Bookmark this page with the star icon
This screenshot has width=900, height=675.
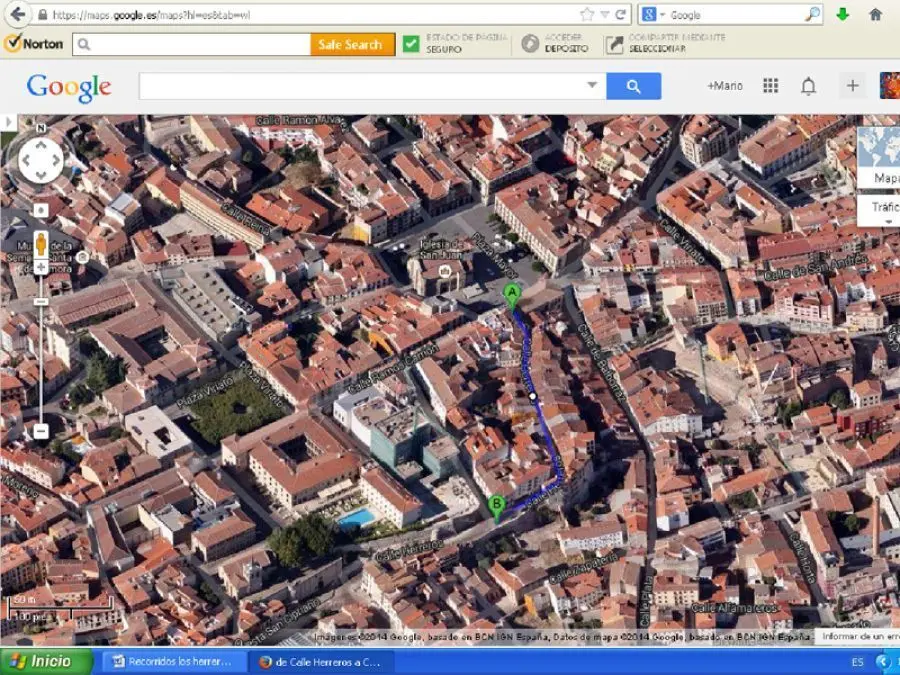[587, 14]
